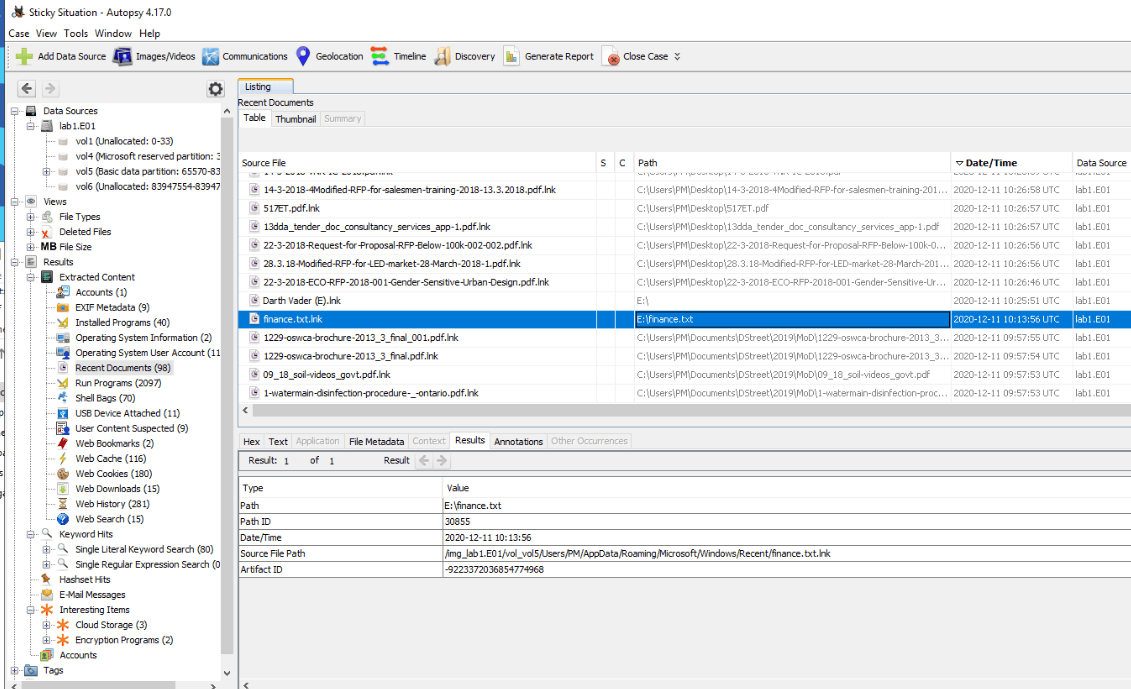This screenshot has width=1131, height=689.
Task: Open the File Metadata tab
Action: (377, 442)
